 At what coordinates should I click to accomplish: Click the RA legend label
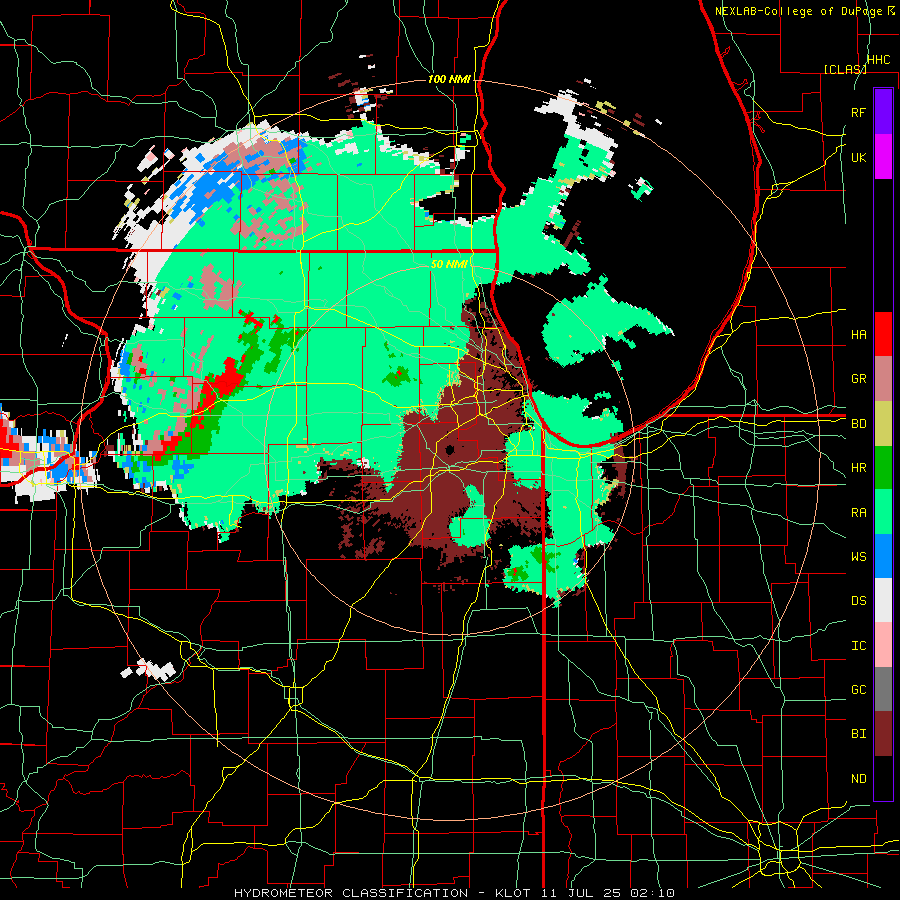(858, 513)
